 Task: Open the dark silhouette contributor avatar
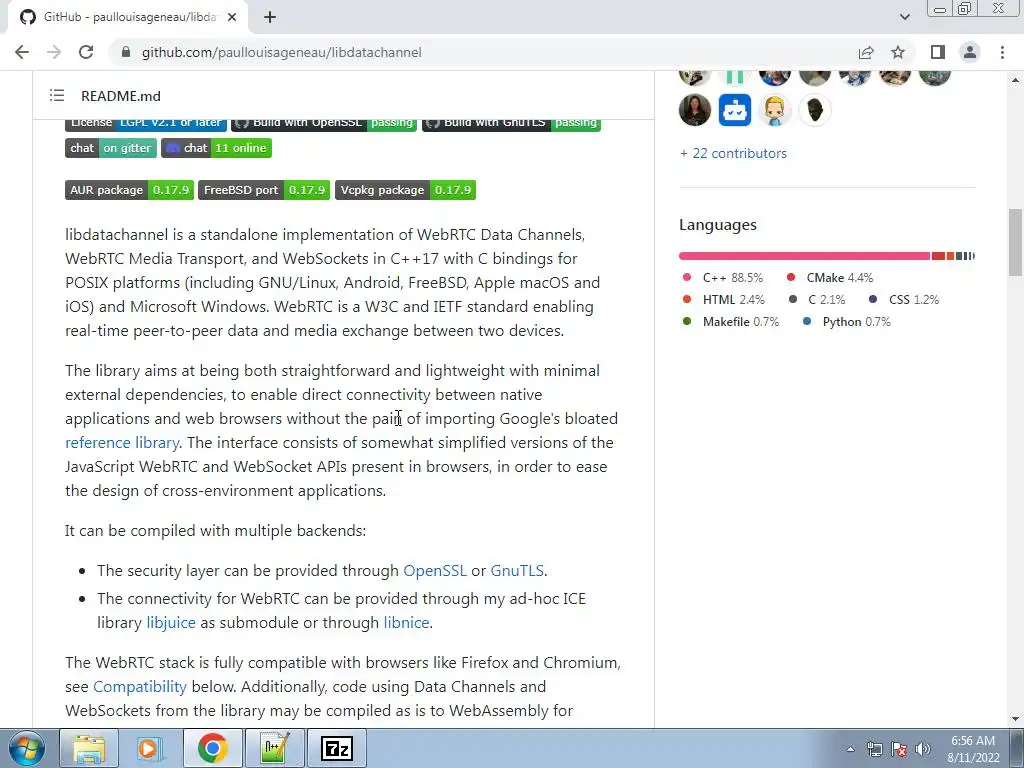814,110
